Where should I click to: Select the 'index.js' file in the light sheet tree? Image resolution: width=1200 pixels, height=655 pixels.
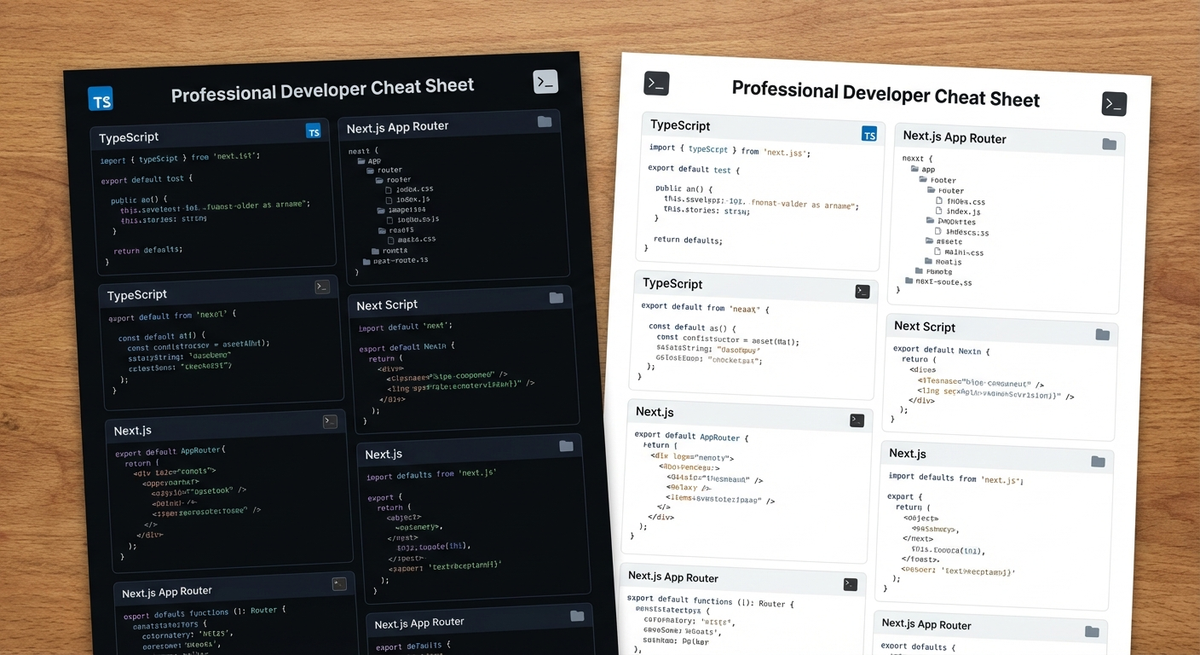pos(958,212)
